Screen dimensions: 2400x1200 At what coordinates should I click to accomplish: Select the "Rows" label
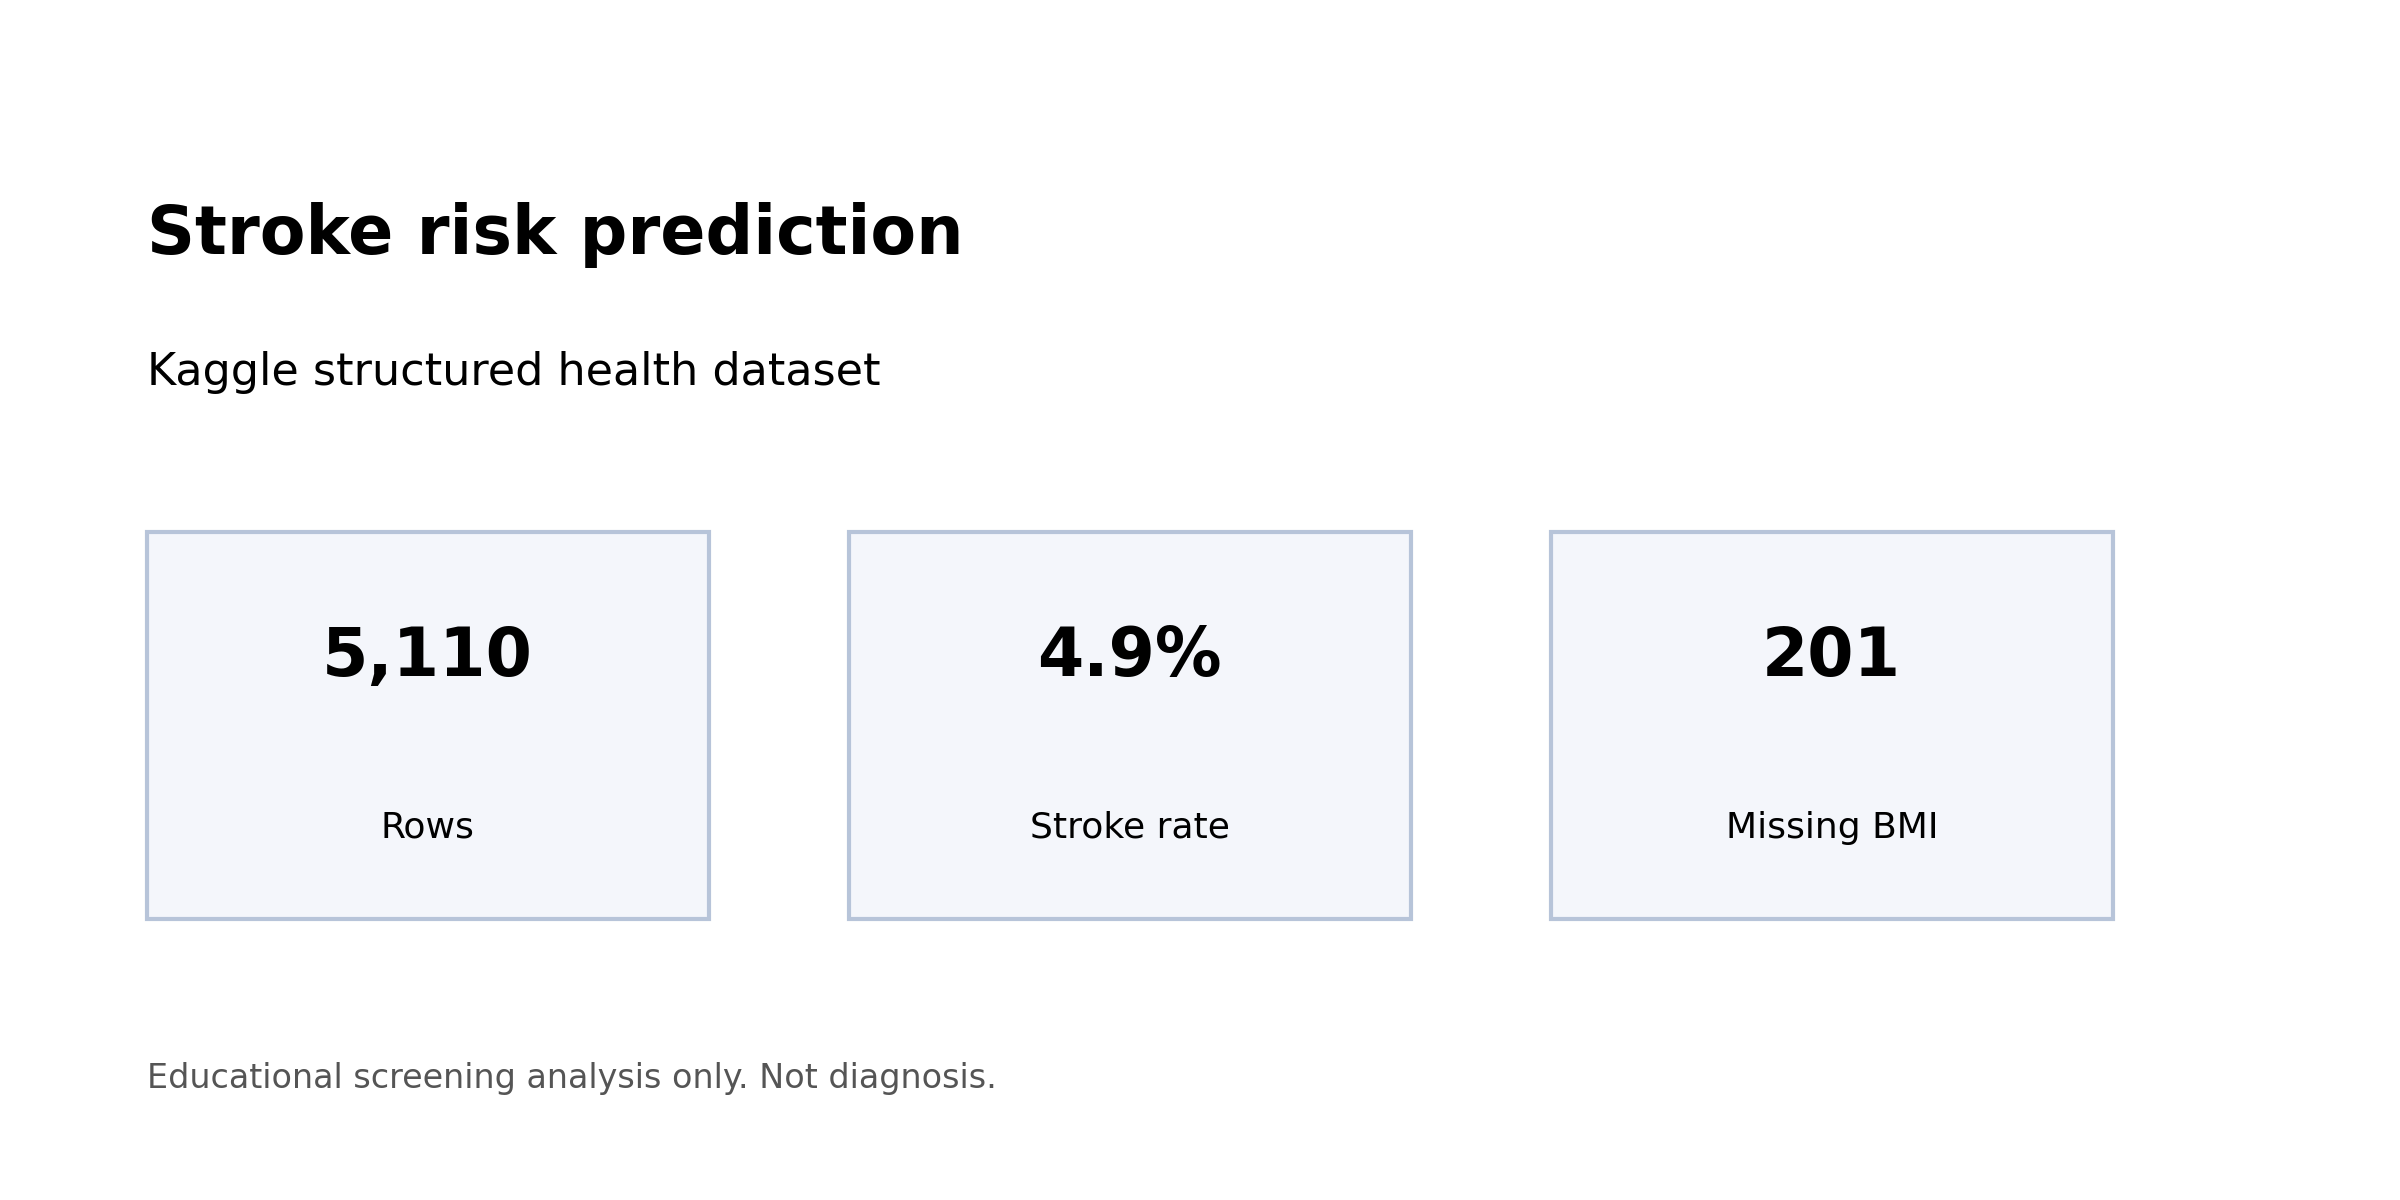(x=427, y=827)
